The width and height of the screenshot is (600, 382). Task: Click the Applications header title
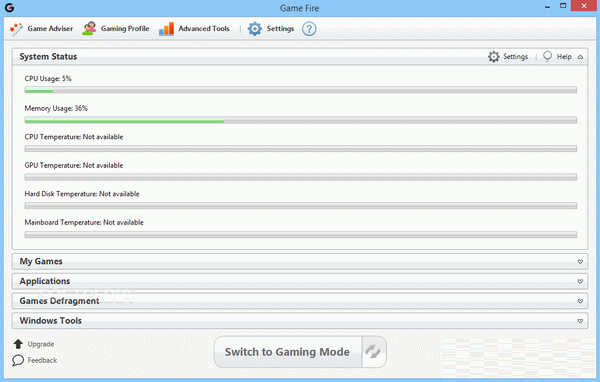click(45, 281)
